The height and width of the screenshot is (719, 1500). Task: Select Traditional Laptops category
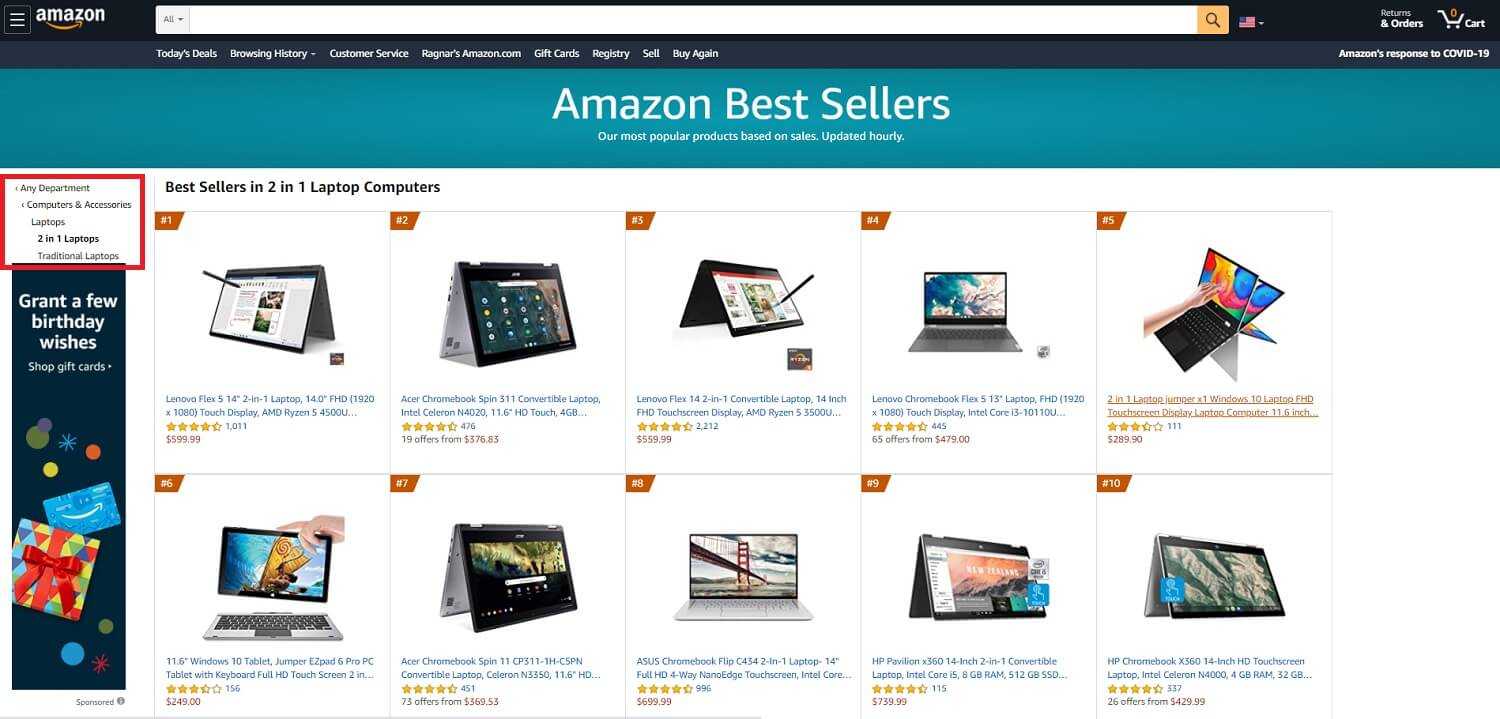(x=78, y=256)
